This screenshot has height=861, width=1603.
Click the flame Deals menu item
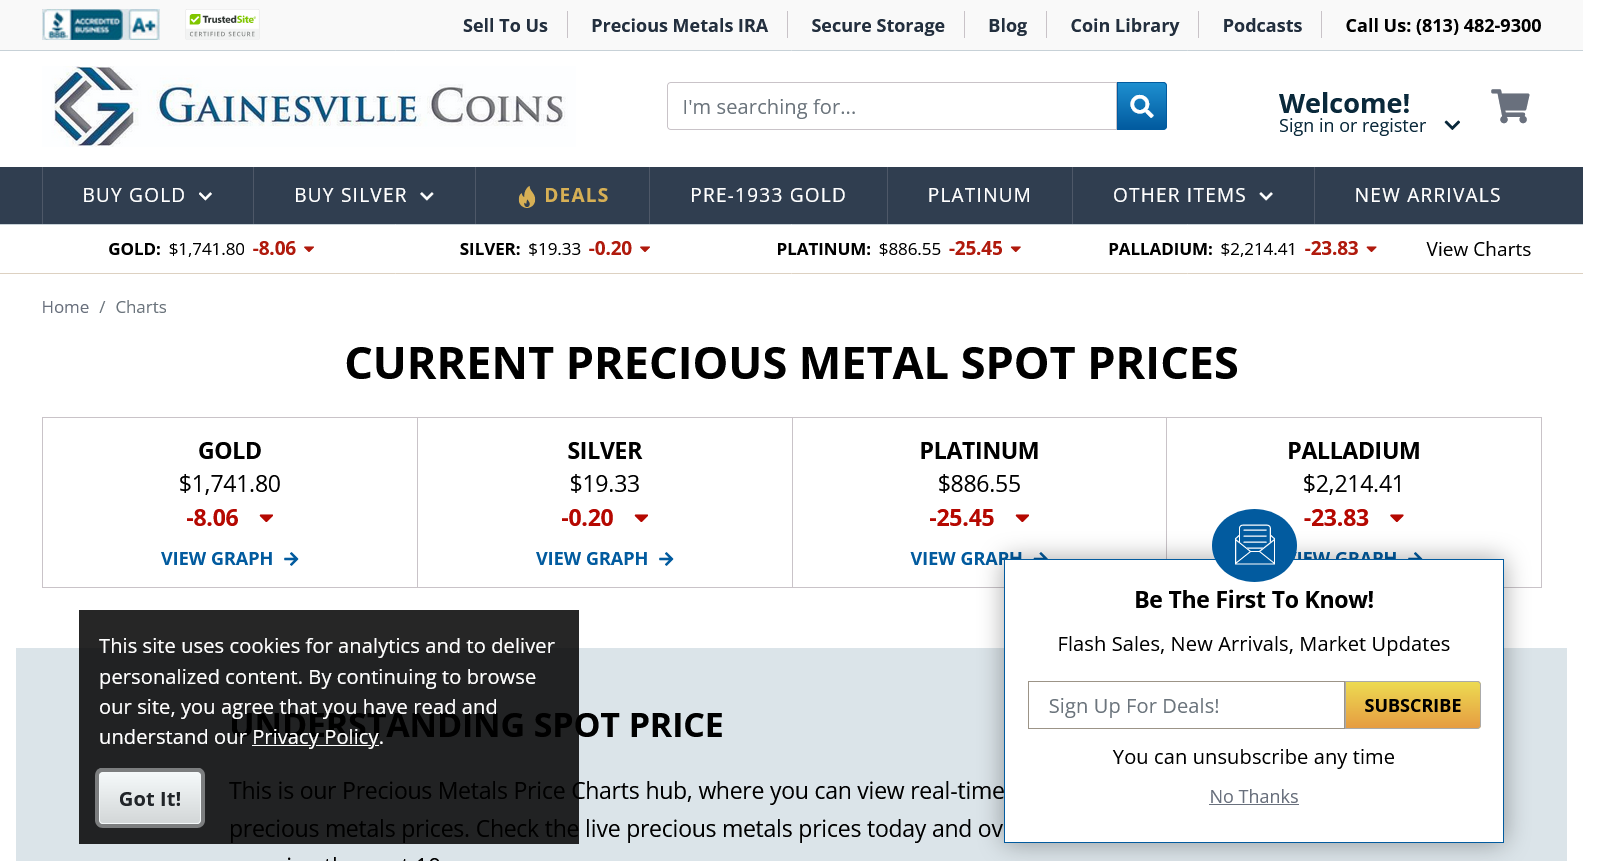point(563,196)
